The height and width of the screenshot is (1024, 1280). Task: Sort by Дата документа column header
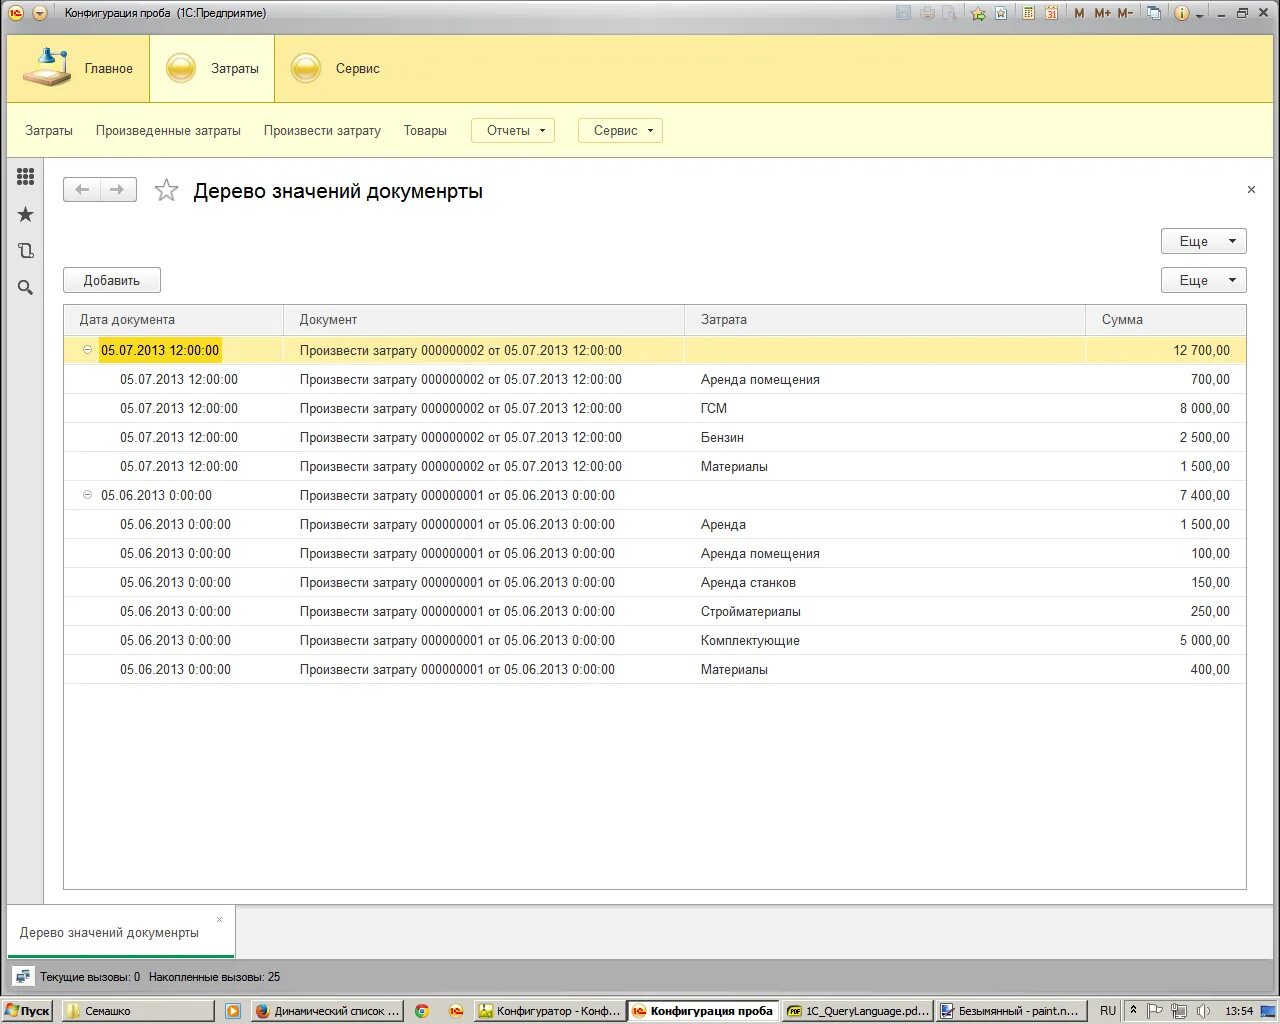click(x=174, y=320)
